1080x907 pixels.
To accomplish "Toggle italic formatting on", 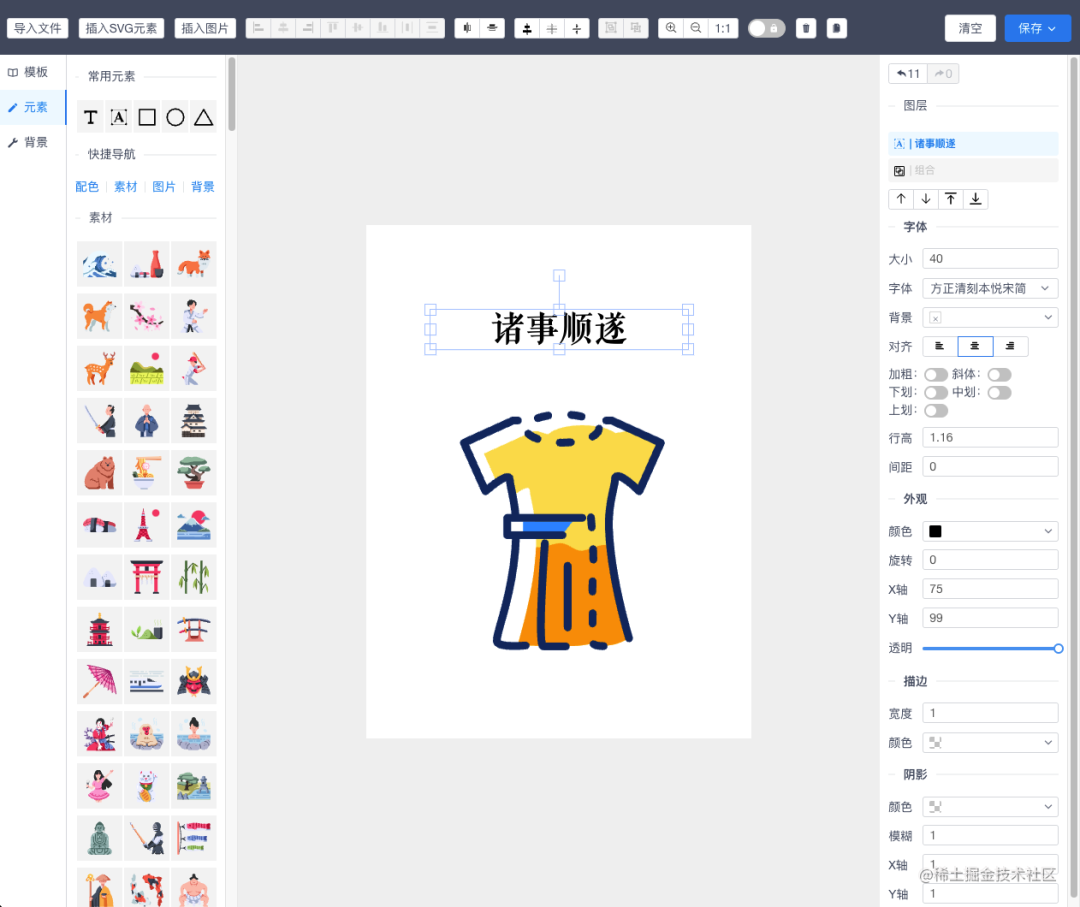I will click(x=1000, y=374).
